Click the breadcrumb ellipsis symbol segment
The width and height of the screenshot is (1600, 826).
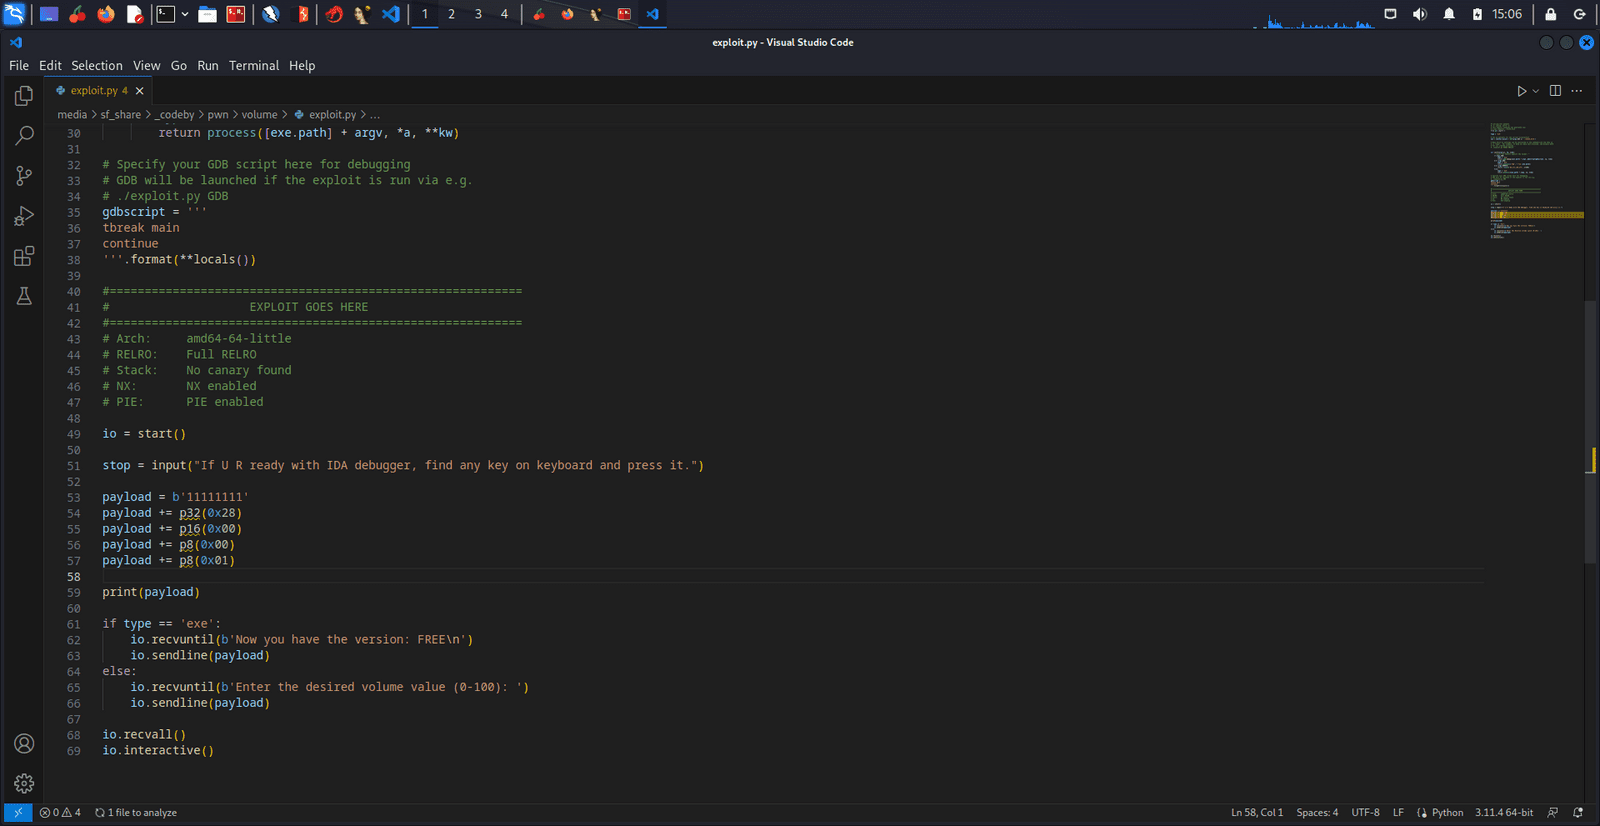375,115
